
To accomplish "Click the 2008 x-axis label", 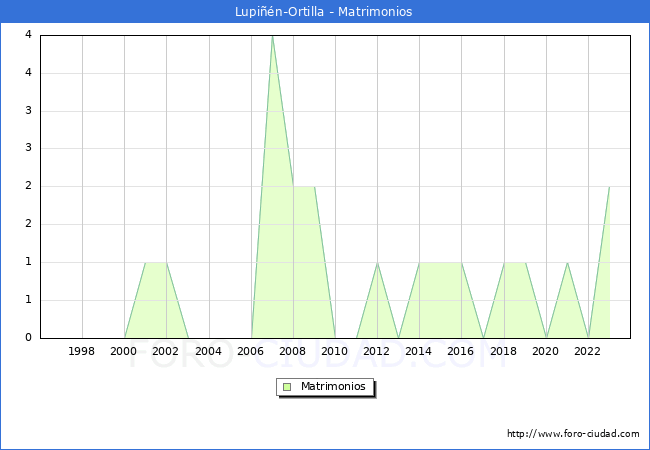I will coord(292,351).
